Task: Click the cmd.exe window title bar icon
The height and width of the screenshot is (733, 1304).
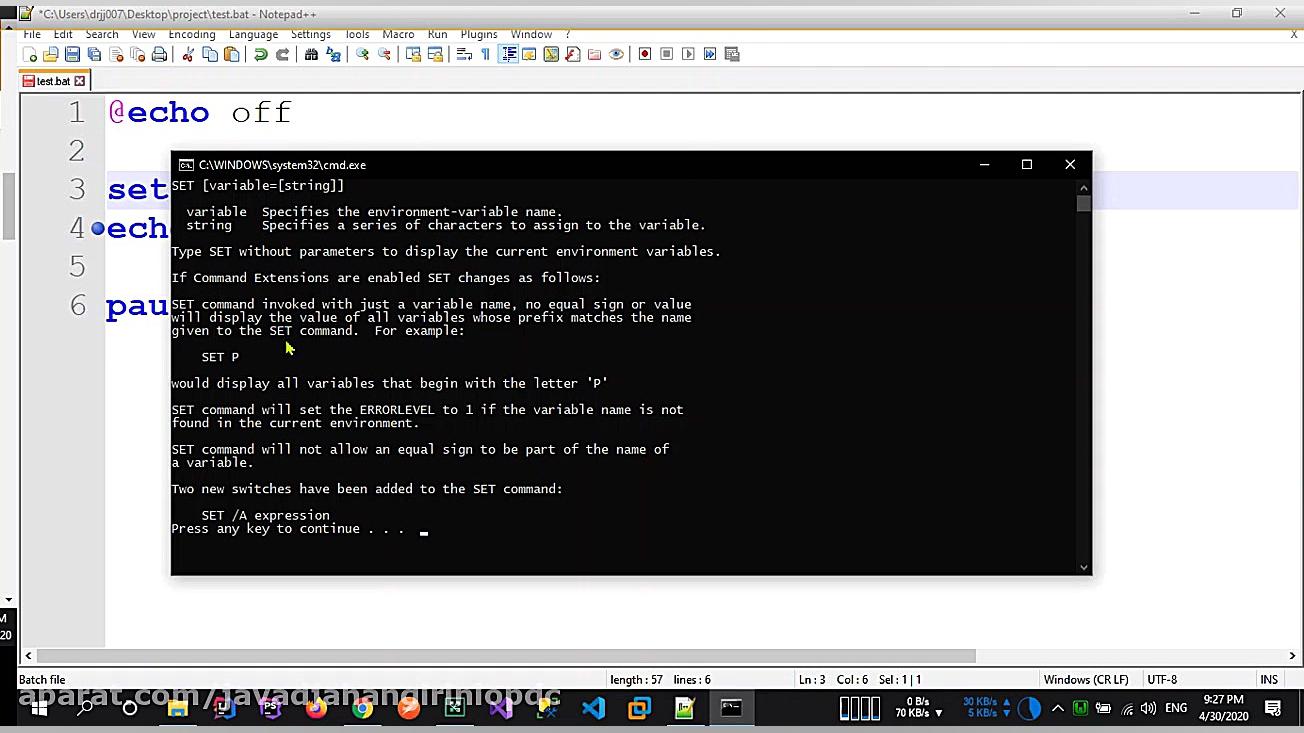Action: tap(186, 165)
